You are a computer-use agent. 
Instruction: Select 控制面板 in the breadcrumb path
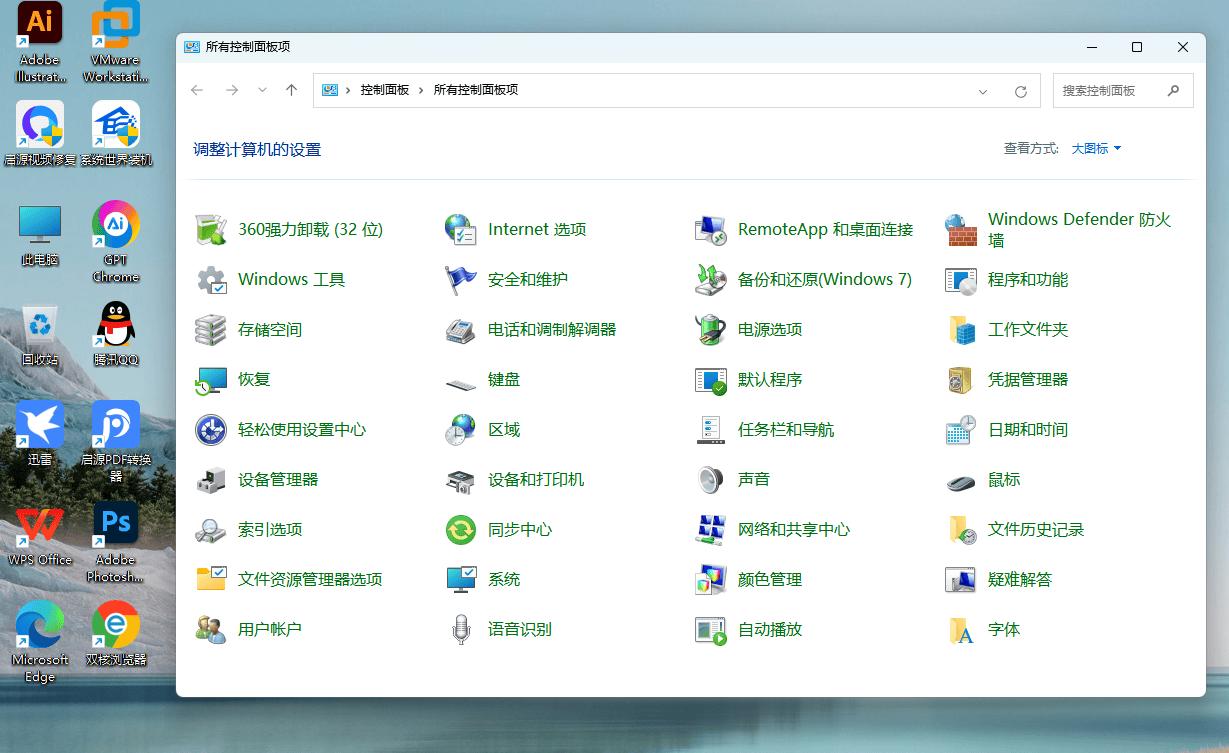[x=386, y=89]
